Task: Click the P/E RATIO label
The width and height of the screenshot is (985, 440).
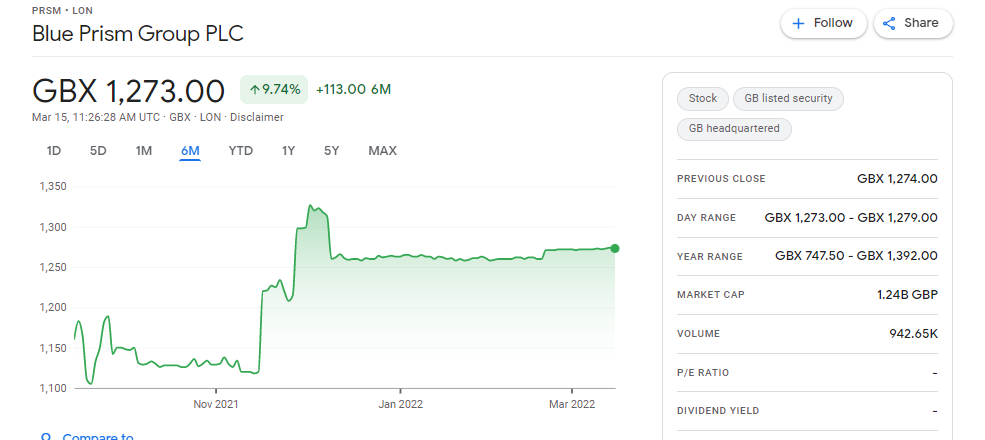Action: [x=703, y=373]
